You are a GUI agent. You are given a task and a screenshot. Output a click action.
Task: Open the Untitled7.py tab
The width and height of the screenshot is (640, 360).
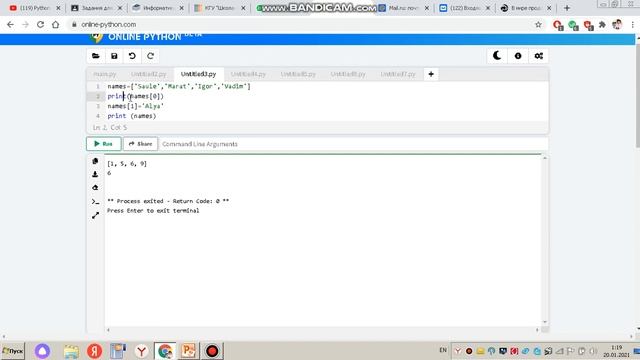pyautogui.click(x=398, y=74)
